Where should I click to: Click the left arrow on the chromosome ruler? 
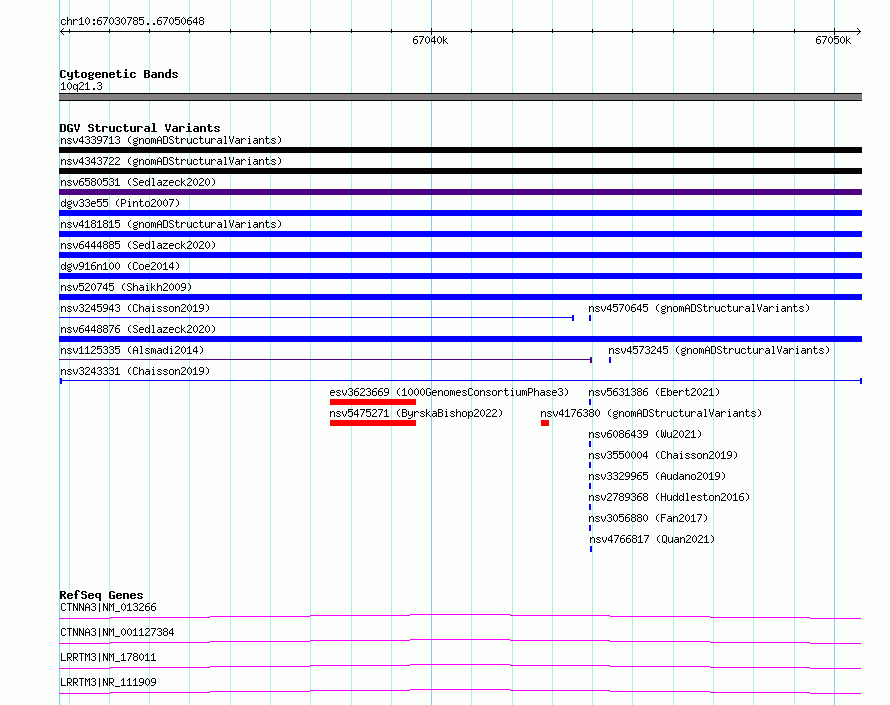tap(64, 32)
